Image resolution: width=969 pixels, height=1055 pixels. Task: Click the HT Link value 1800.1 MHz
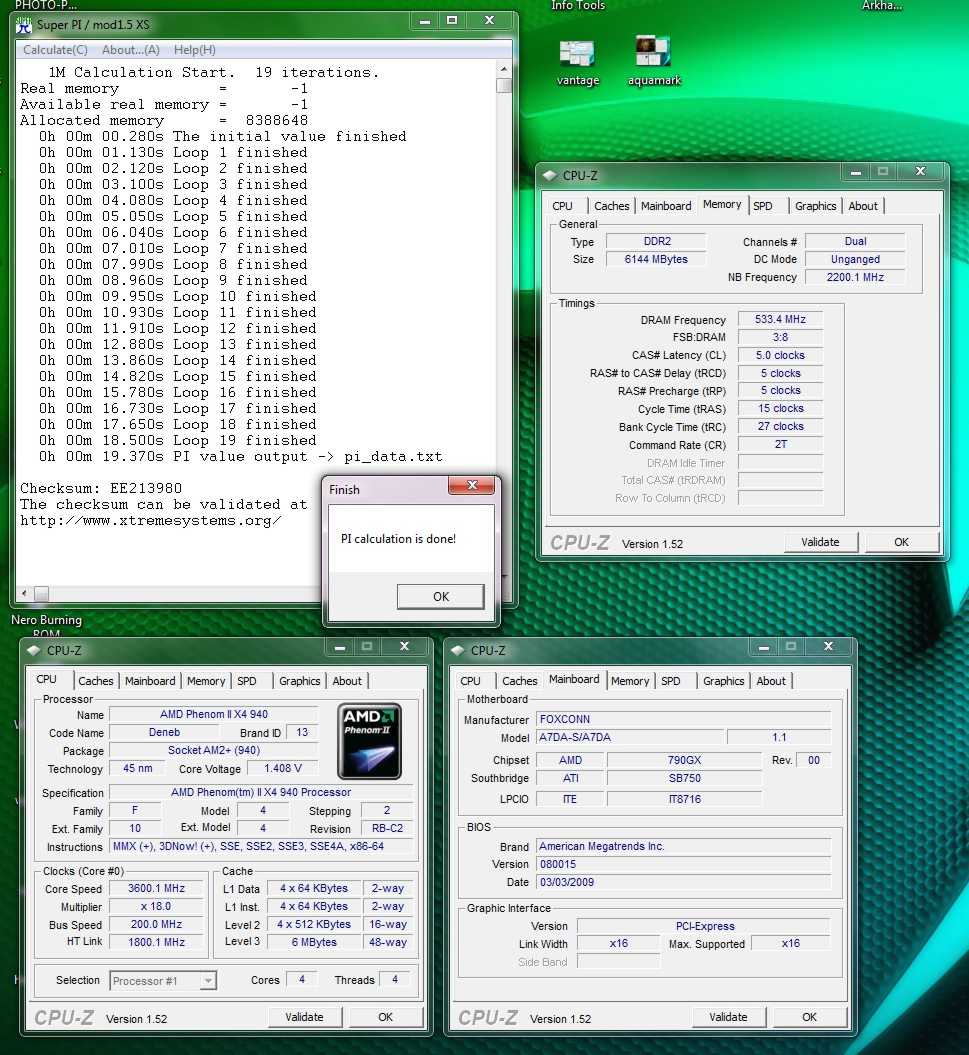pyautogui.click(x=156, y=942)
